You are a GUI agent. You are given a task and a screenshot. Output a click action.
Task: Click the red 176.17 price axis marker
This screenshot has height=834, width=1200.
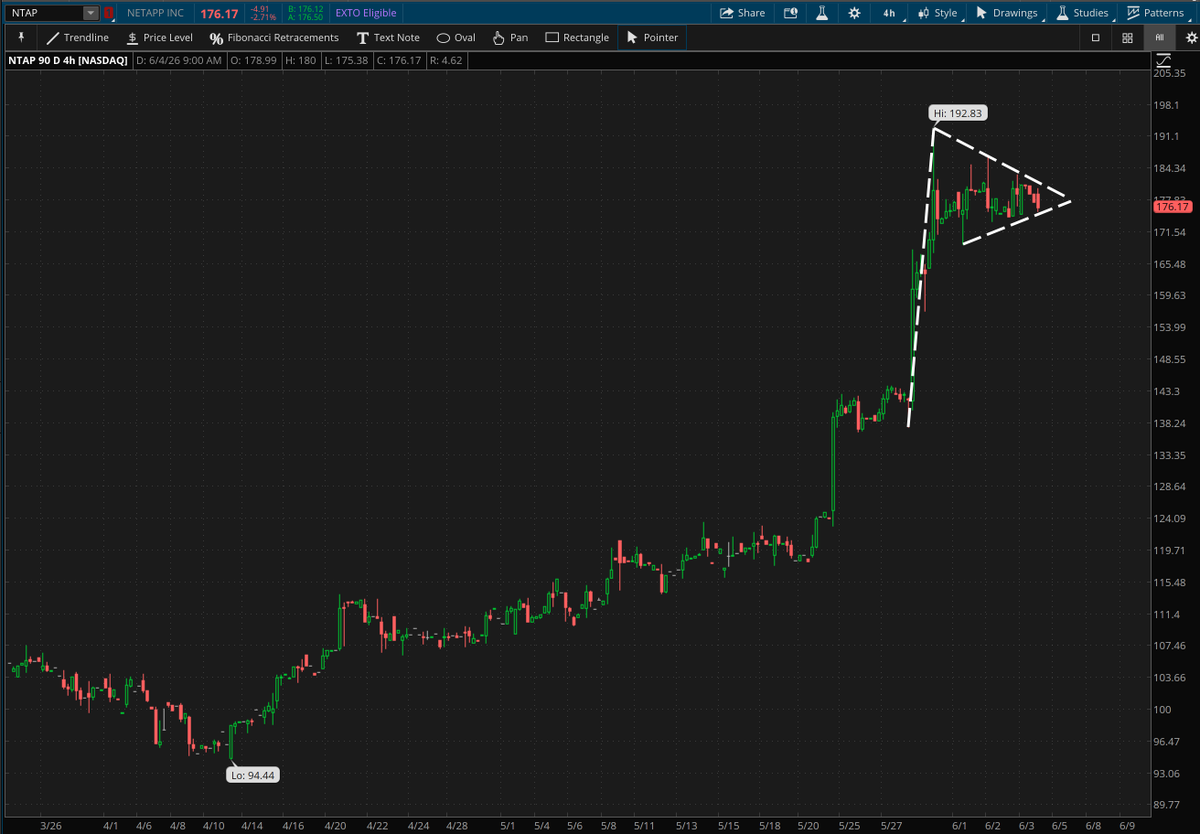pyautogui.click(x=1171, y=207)
